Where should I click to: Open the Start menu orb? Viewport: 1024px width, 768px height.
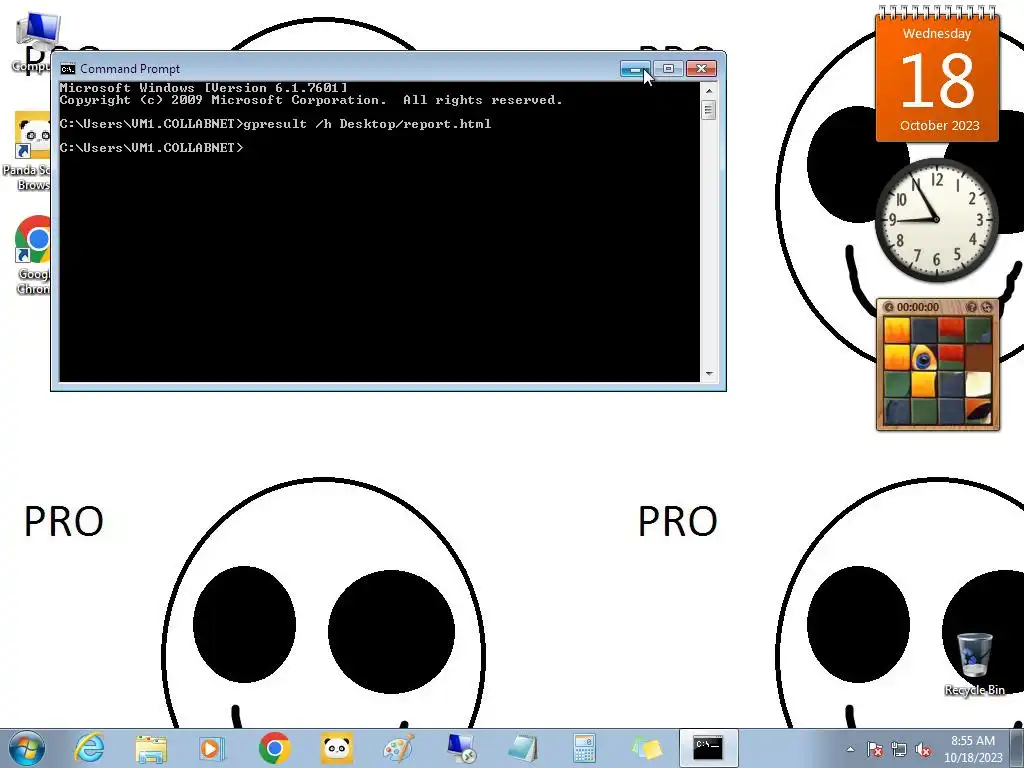coord(27,748)
